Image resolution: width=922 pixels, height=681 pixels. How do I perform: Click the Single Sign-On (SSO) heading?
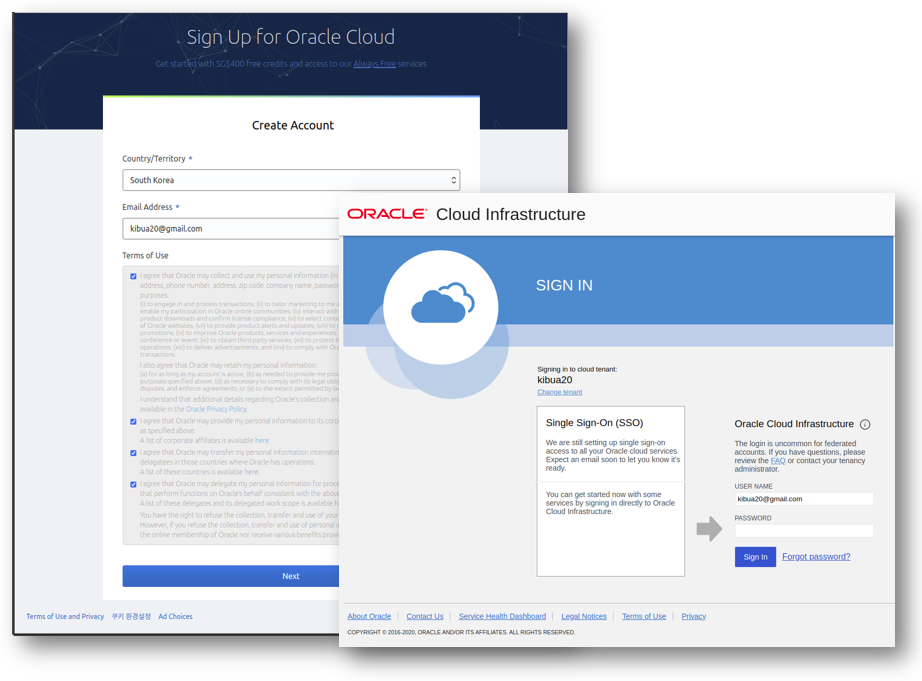pos(594,423)
